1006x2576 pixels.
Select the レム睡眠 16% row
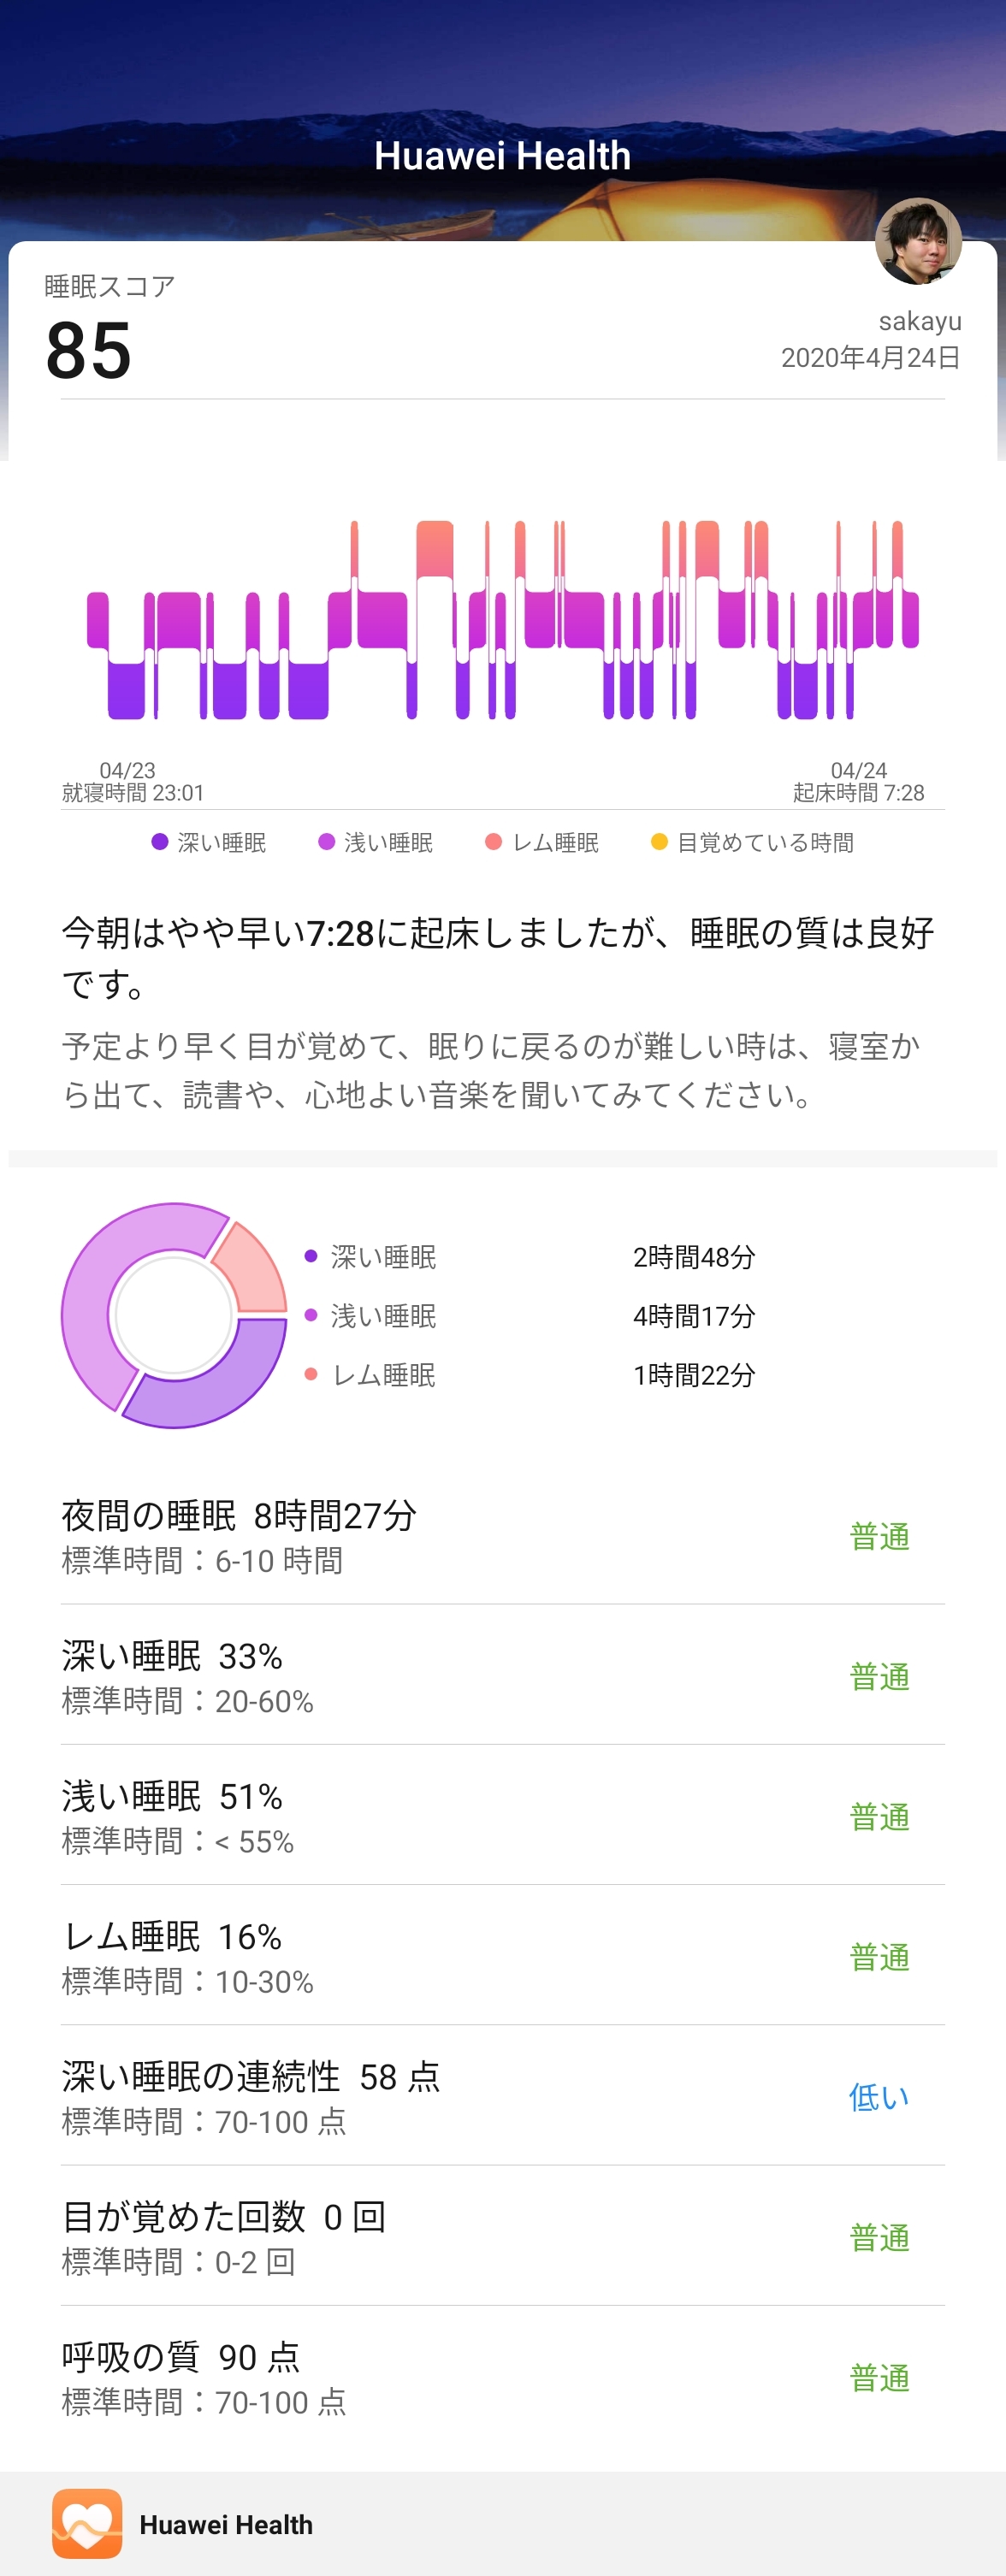pos(502,1957)
